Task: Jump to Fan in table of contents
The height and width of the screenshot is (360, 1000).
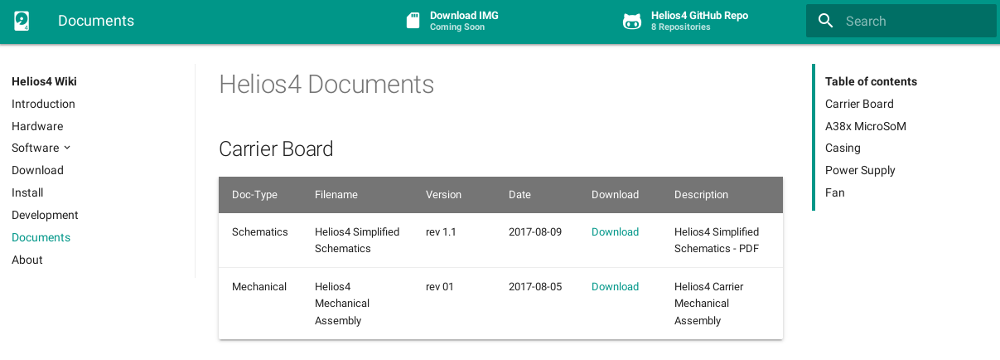Action: click(835, 193)
